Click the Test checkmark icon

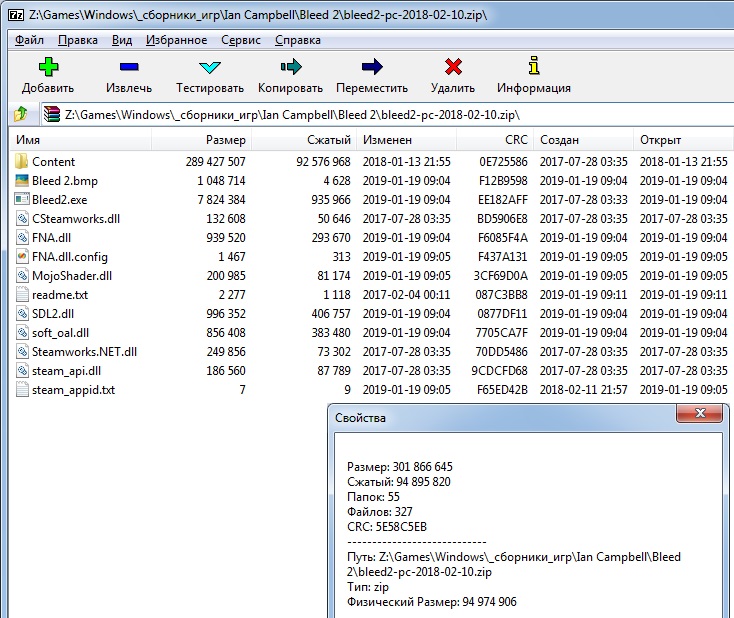click(209, 67)
